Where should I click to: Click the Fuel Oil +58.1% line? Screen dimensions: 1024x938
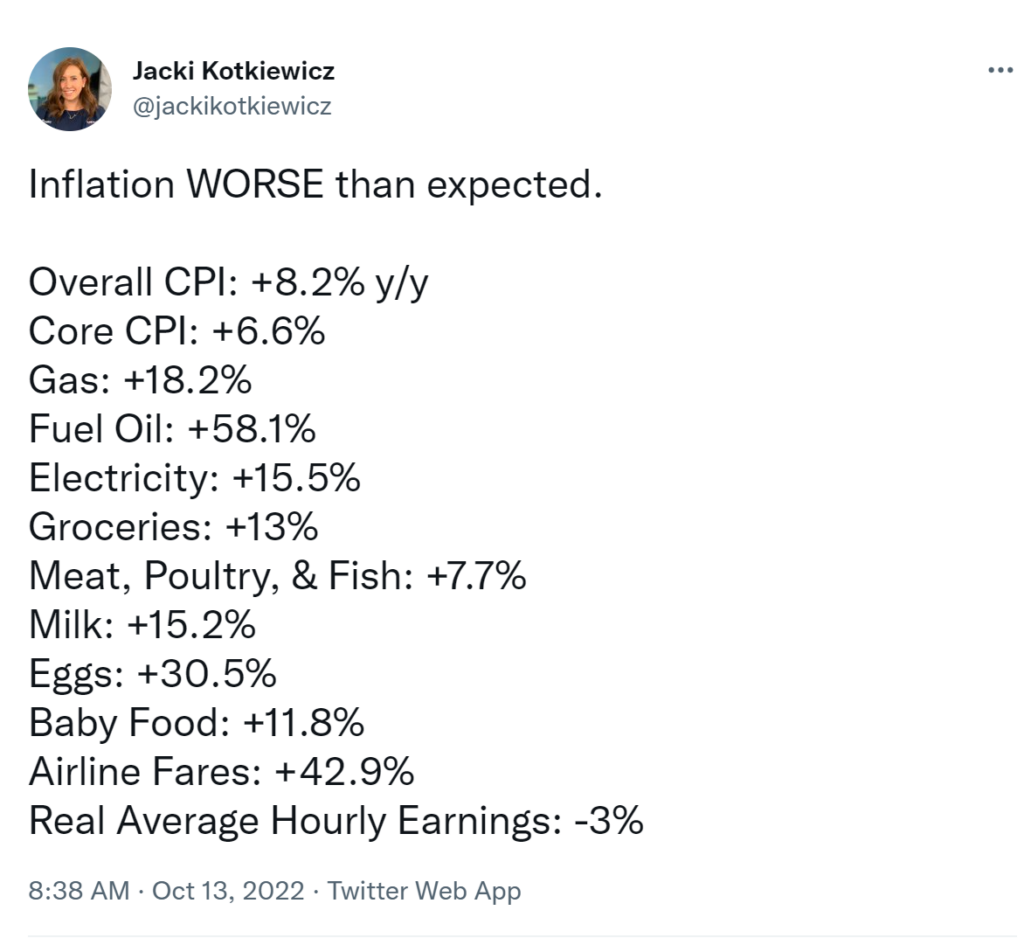coord(172,429)
